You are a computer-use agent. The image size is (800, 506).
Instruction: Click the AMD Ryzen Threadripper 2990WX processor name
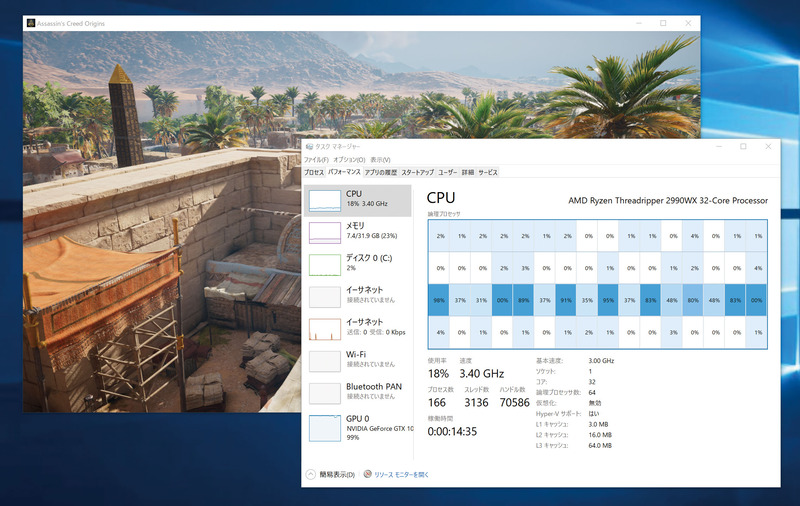click(x=668, y=200)
